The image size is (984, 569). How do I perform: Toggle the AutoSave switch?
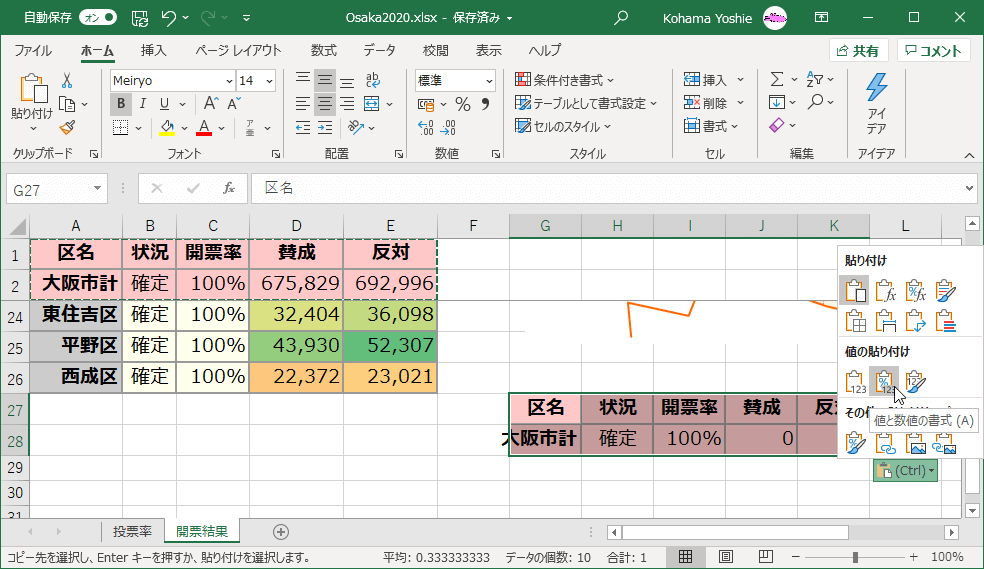click(x=99, y=18)
